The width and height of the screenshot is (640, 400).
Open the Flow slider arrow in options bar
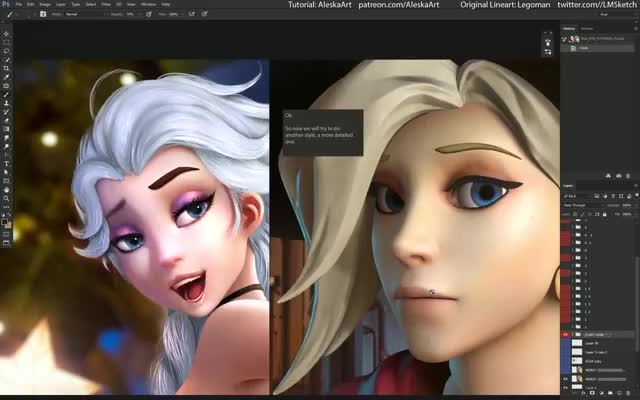182,14
